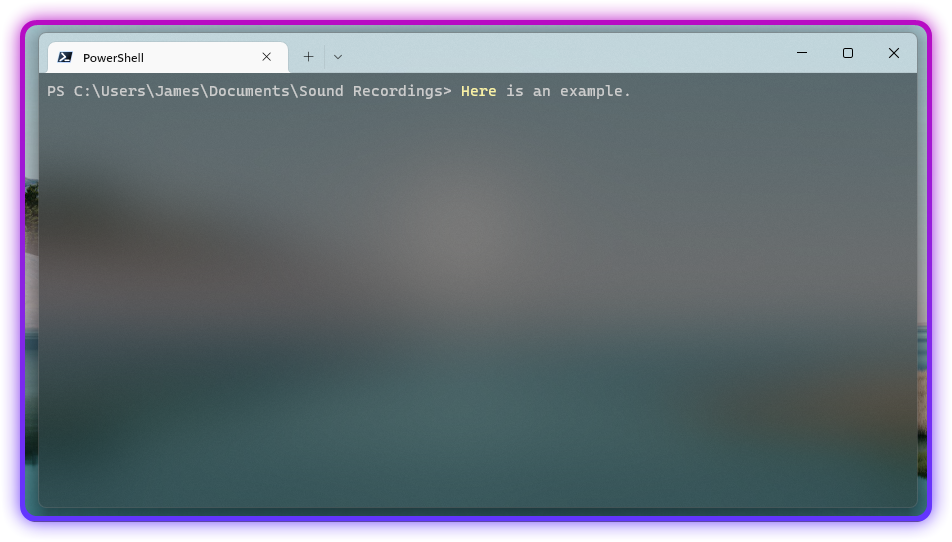Viewport: 952px width, 542px height.
Task: Select the PowerShell tab
Action: tap(168, 57)
